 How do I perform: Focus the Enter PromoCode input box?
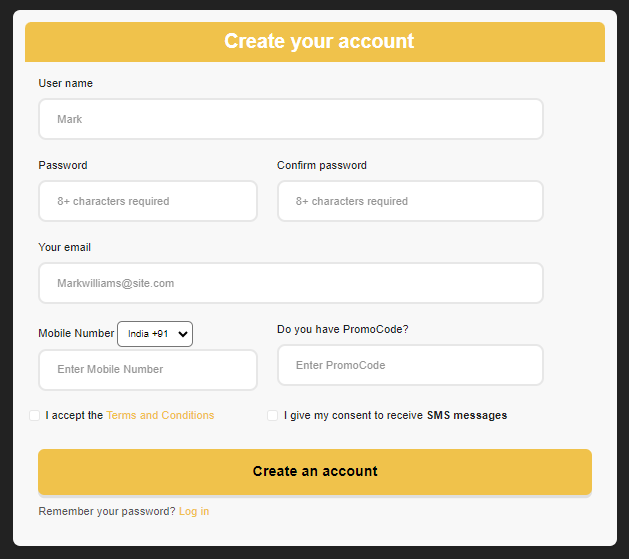(x=410, y=365)
